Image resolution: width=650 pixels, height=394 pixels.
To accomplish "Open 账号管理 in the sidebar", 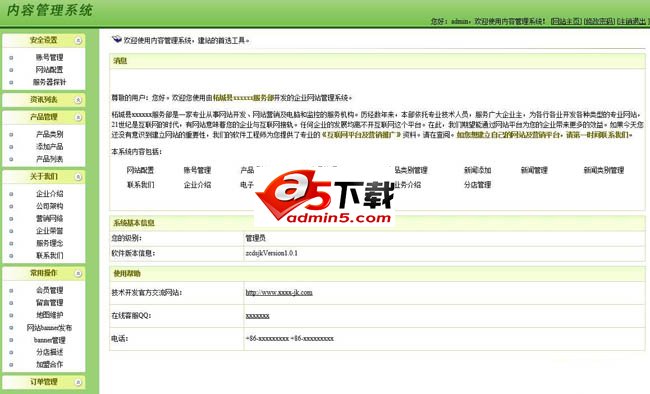I will tap(49, 58).
